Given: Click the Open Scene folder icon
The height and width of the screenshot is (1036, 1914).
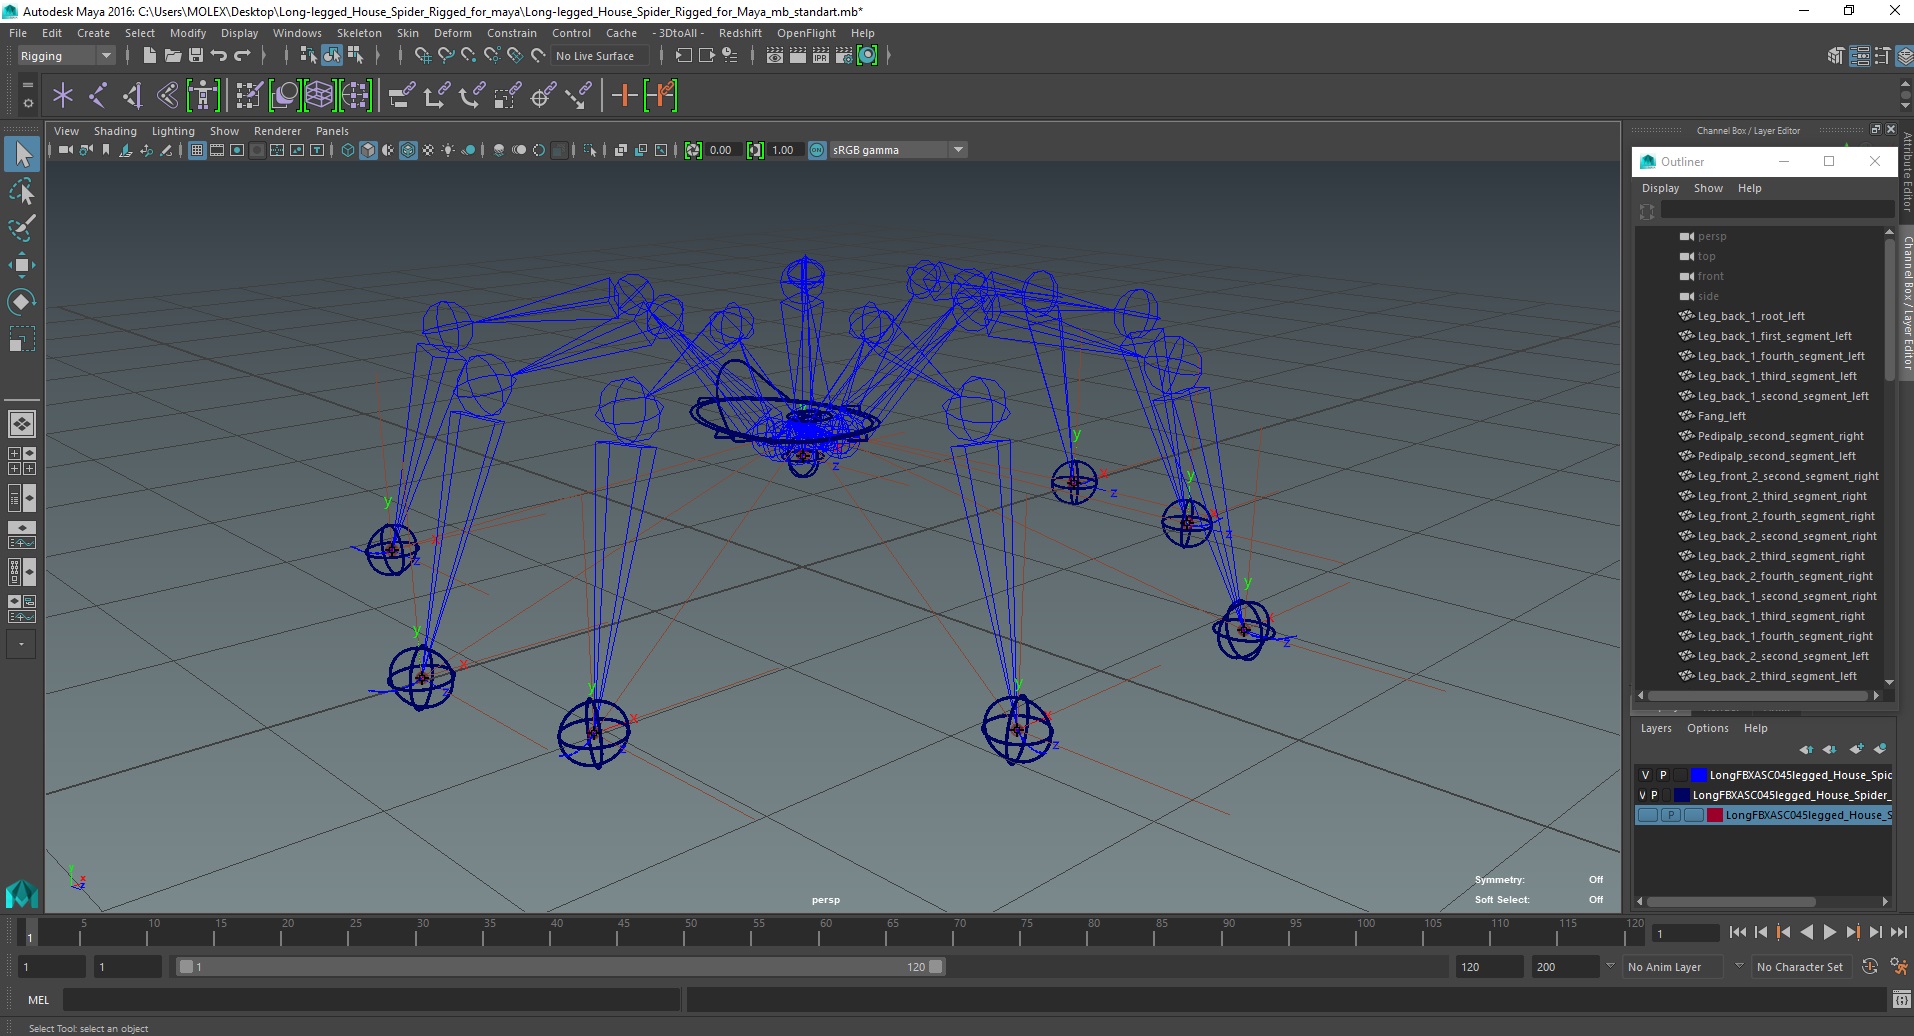Looking at the screenshot, I should (173, 56).
